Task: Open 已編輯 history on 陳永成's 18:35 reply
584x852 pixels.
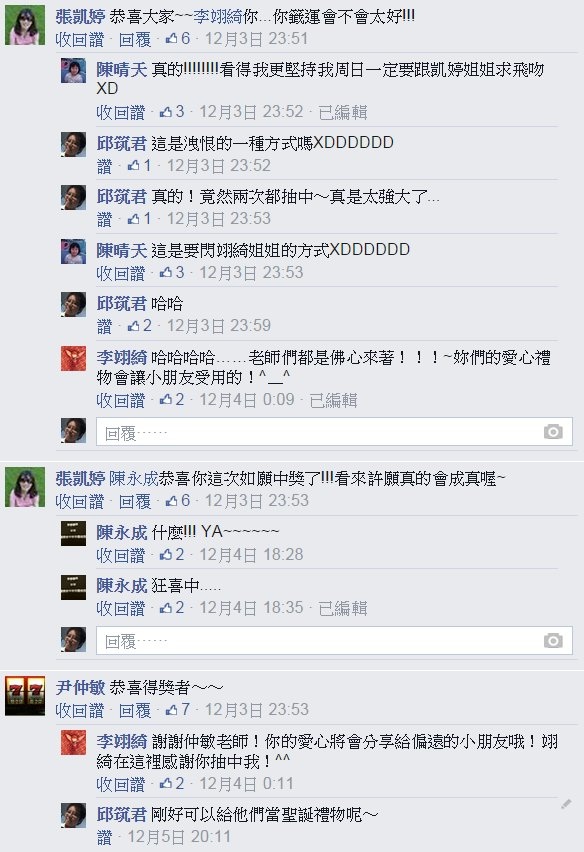Action: tap(343, 608)
